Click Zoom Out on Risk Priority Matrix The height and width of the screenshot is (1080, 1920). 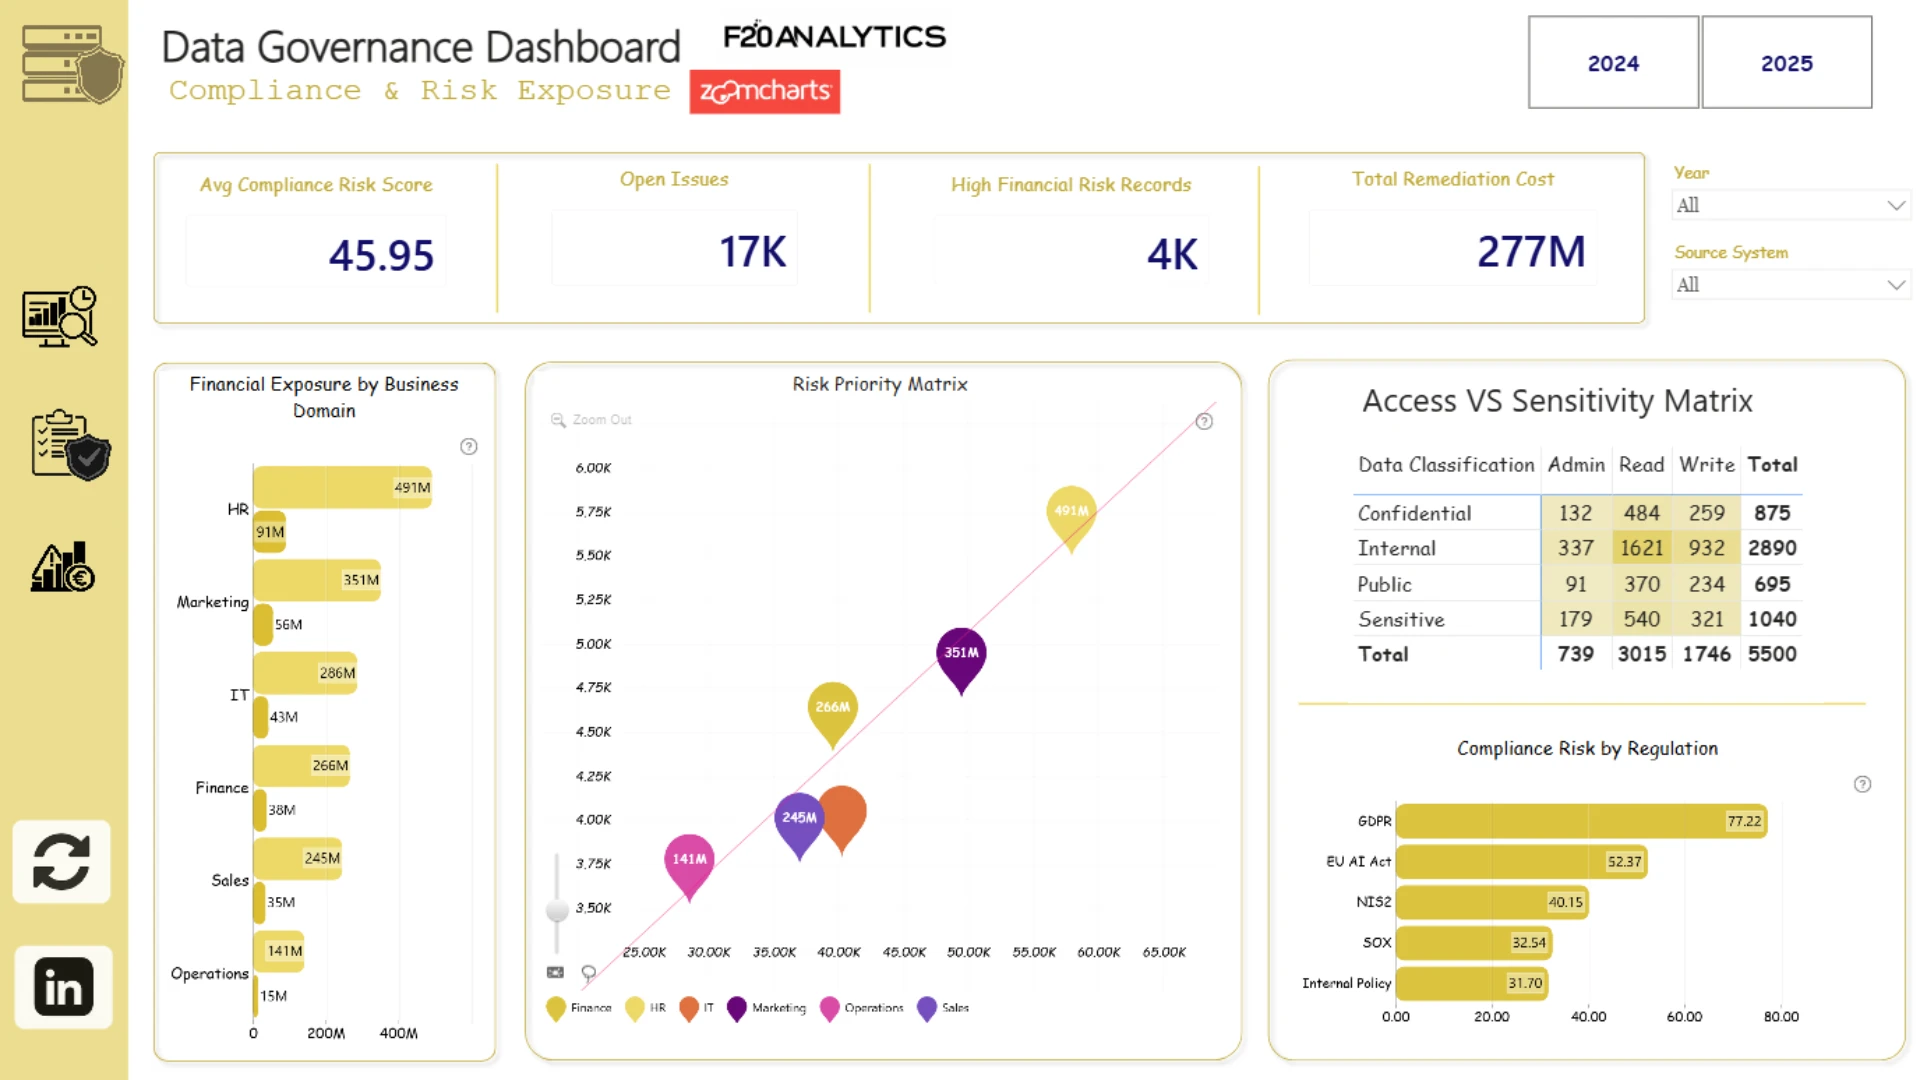(591, 420)
